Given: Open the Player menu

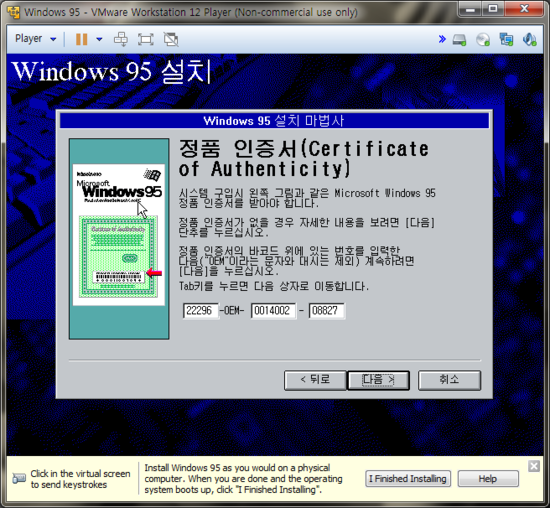Looking at the screenshot, I should (x=35, y=39).
